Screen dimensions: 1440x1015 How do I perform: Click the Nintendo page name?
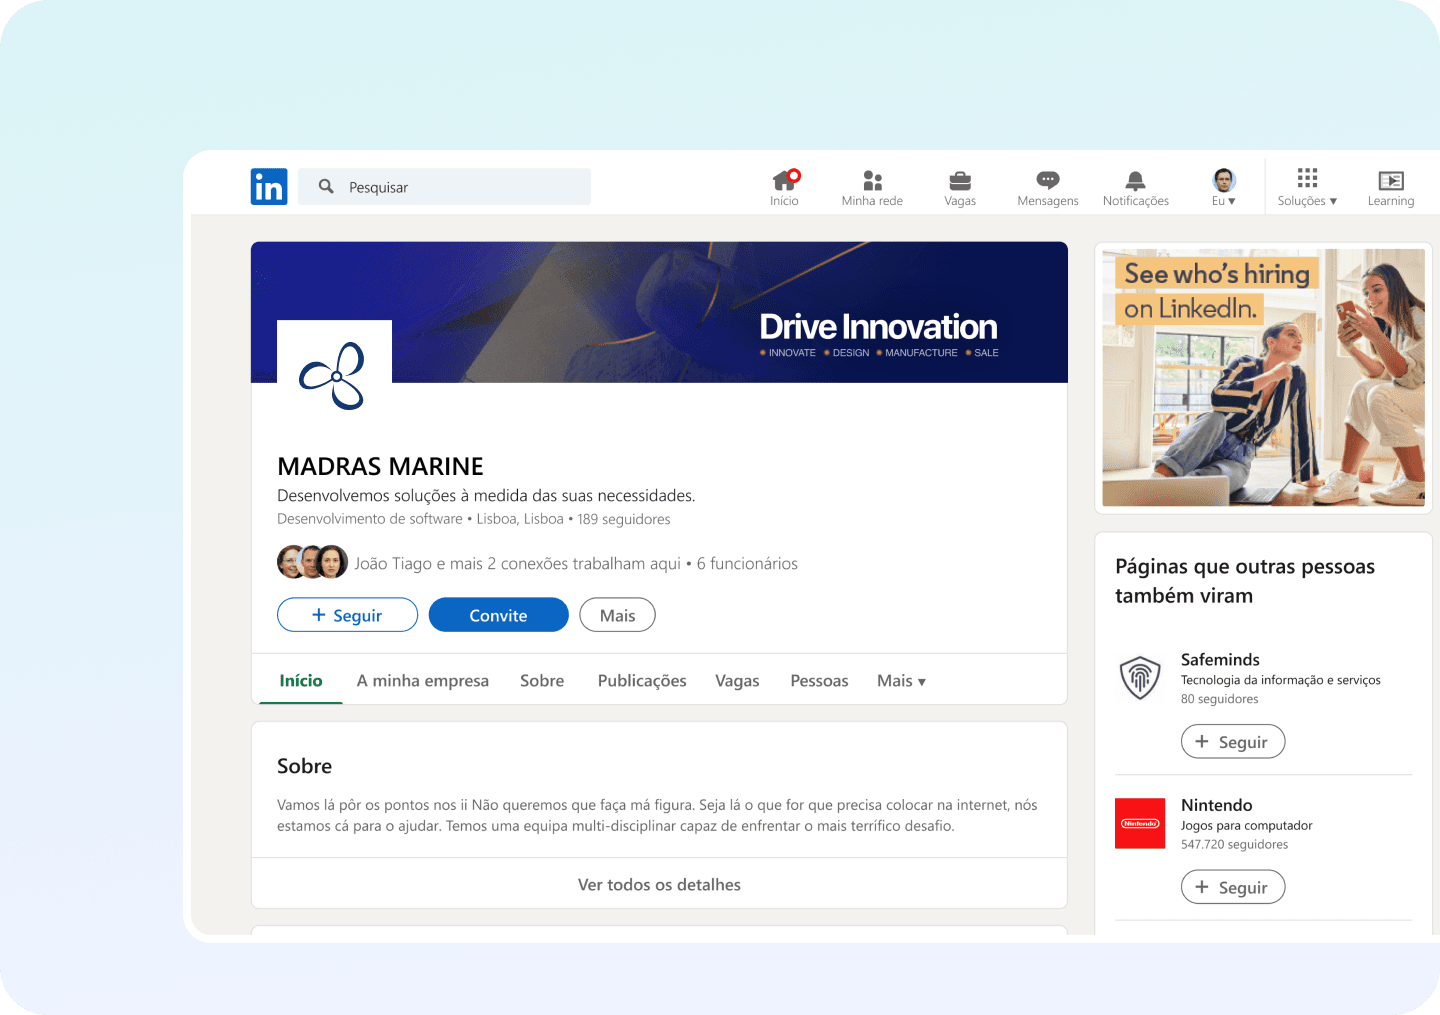pos(1216,805)
